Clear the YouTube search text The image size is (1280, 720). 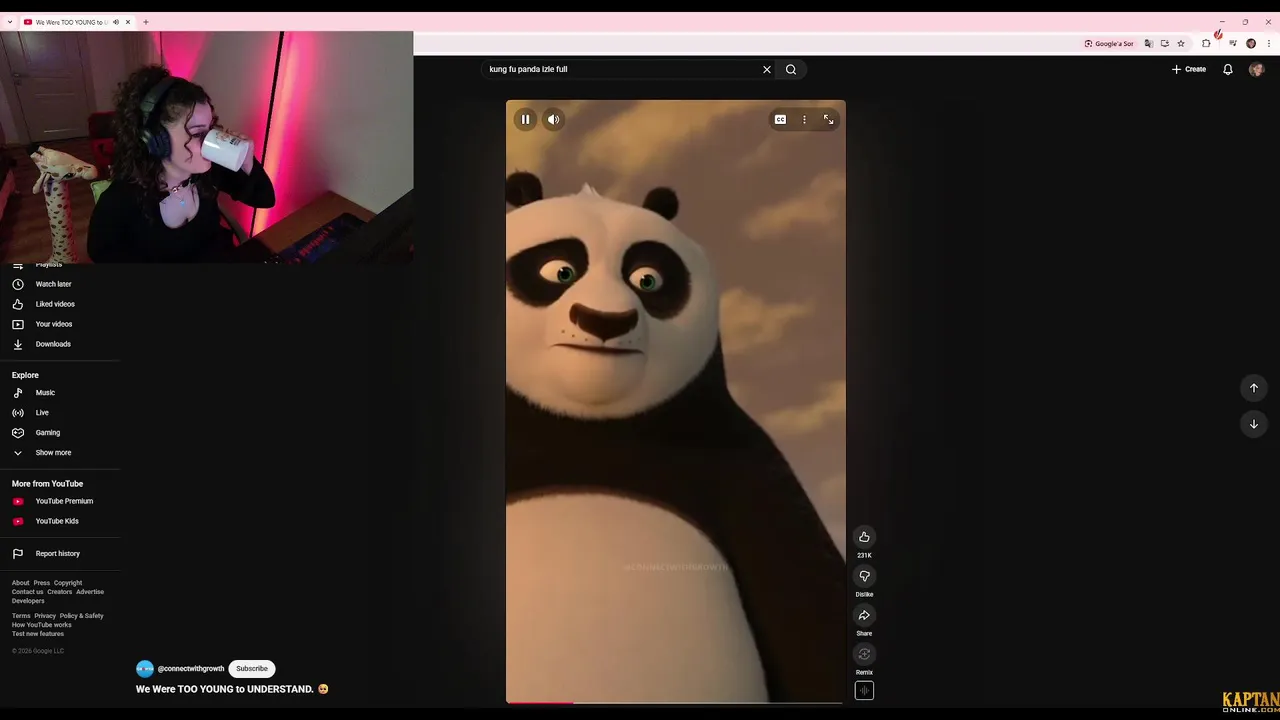click(x=767, y=69)
